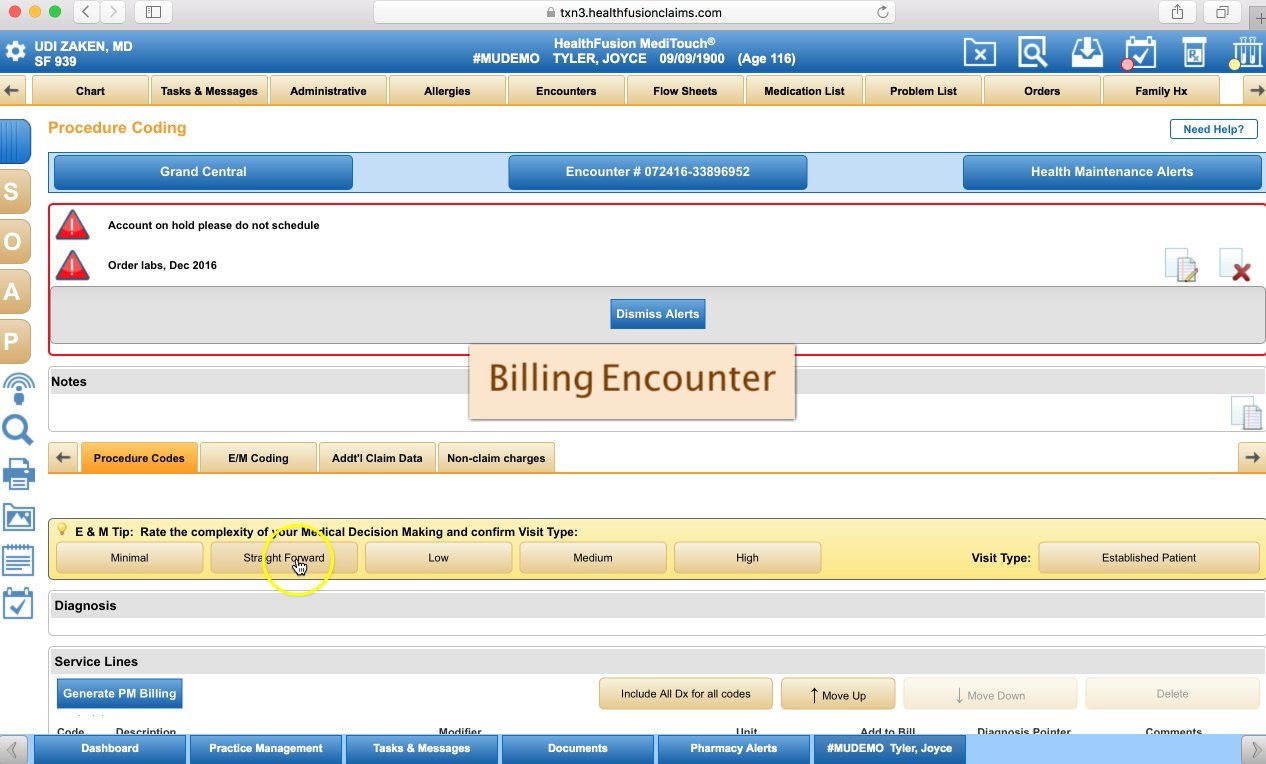Open the Flow Sheets tab

tap(685, 90)
